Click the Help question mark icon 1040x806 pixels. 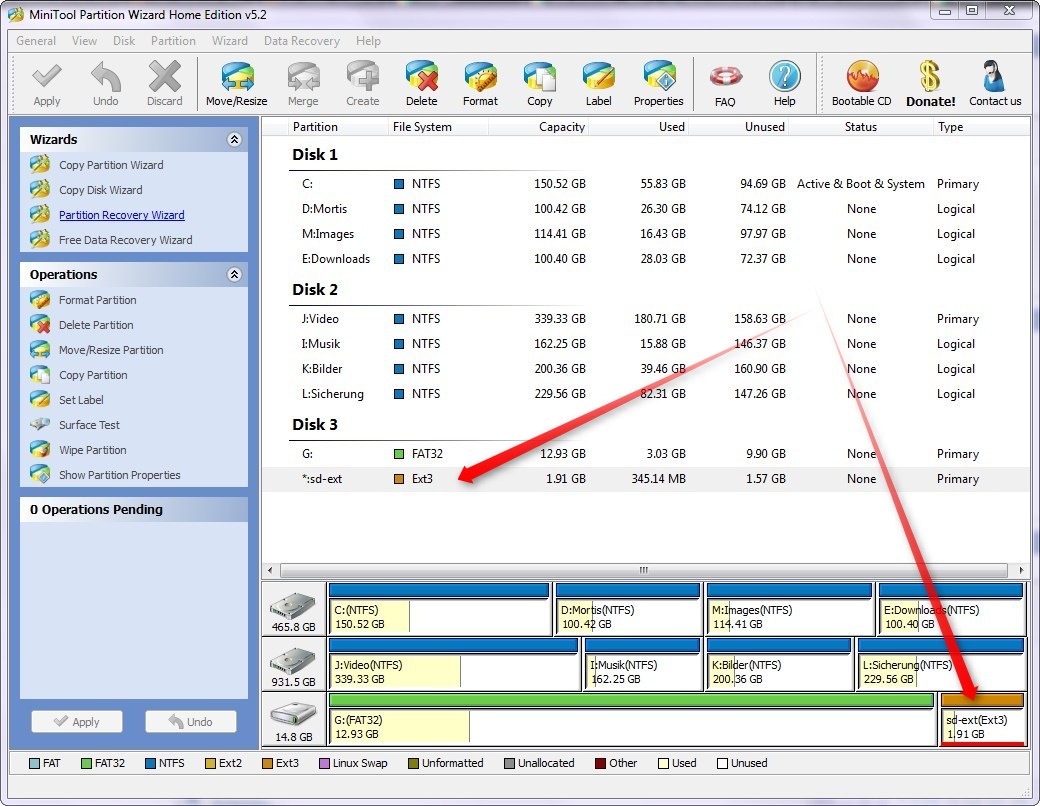click(x=785, y=76)
